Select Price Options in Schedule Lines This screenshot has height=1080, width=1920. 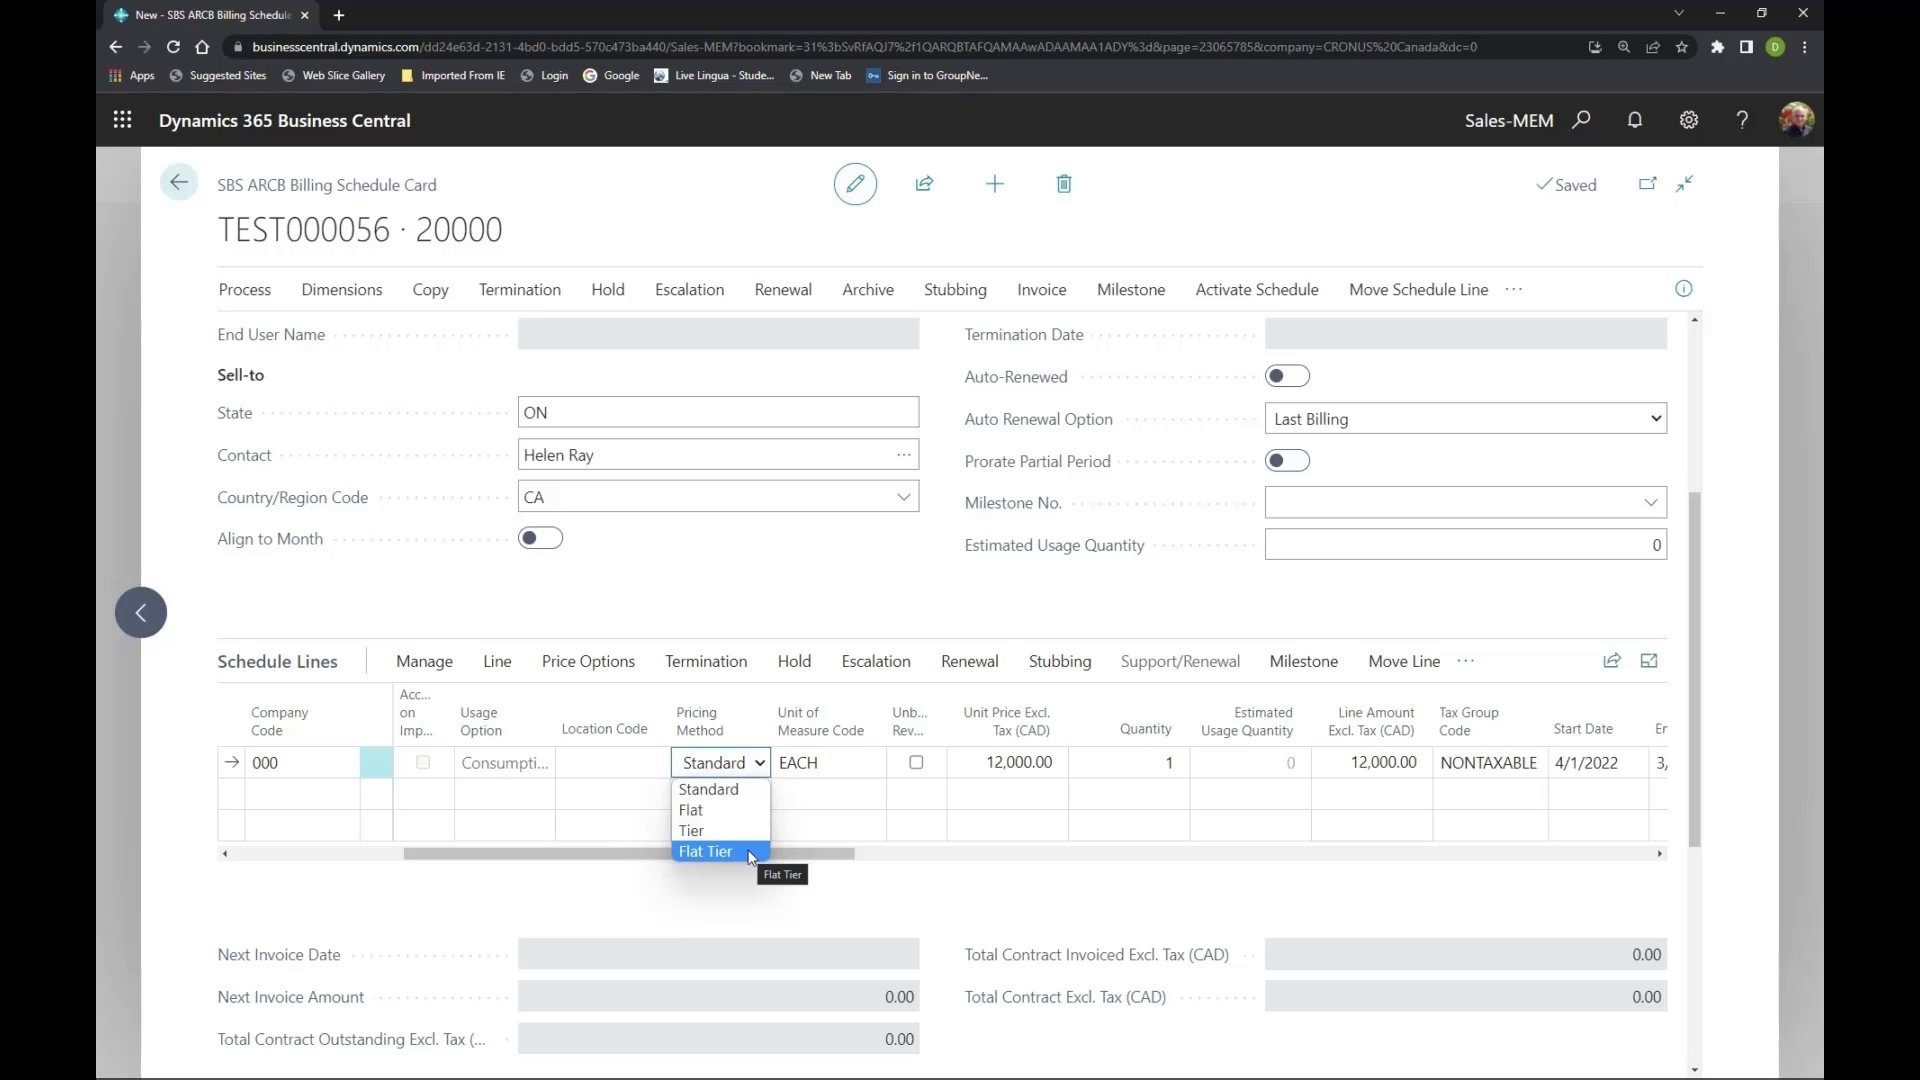(588, 661)
